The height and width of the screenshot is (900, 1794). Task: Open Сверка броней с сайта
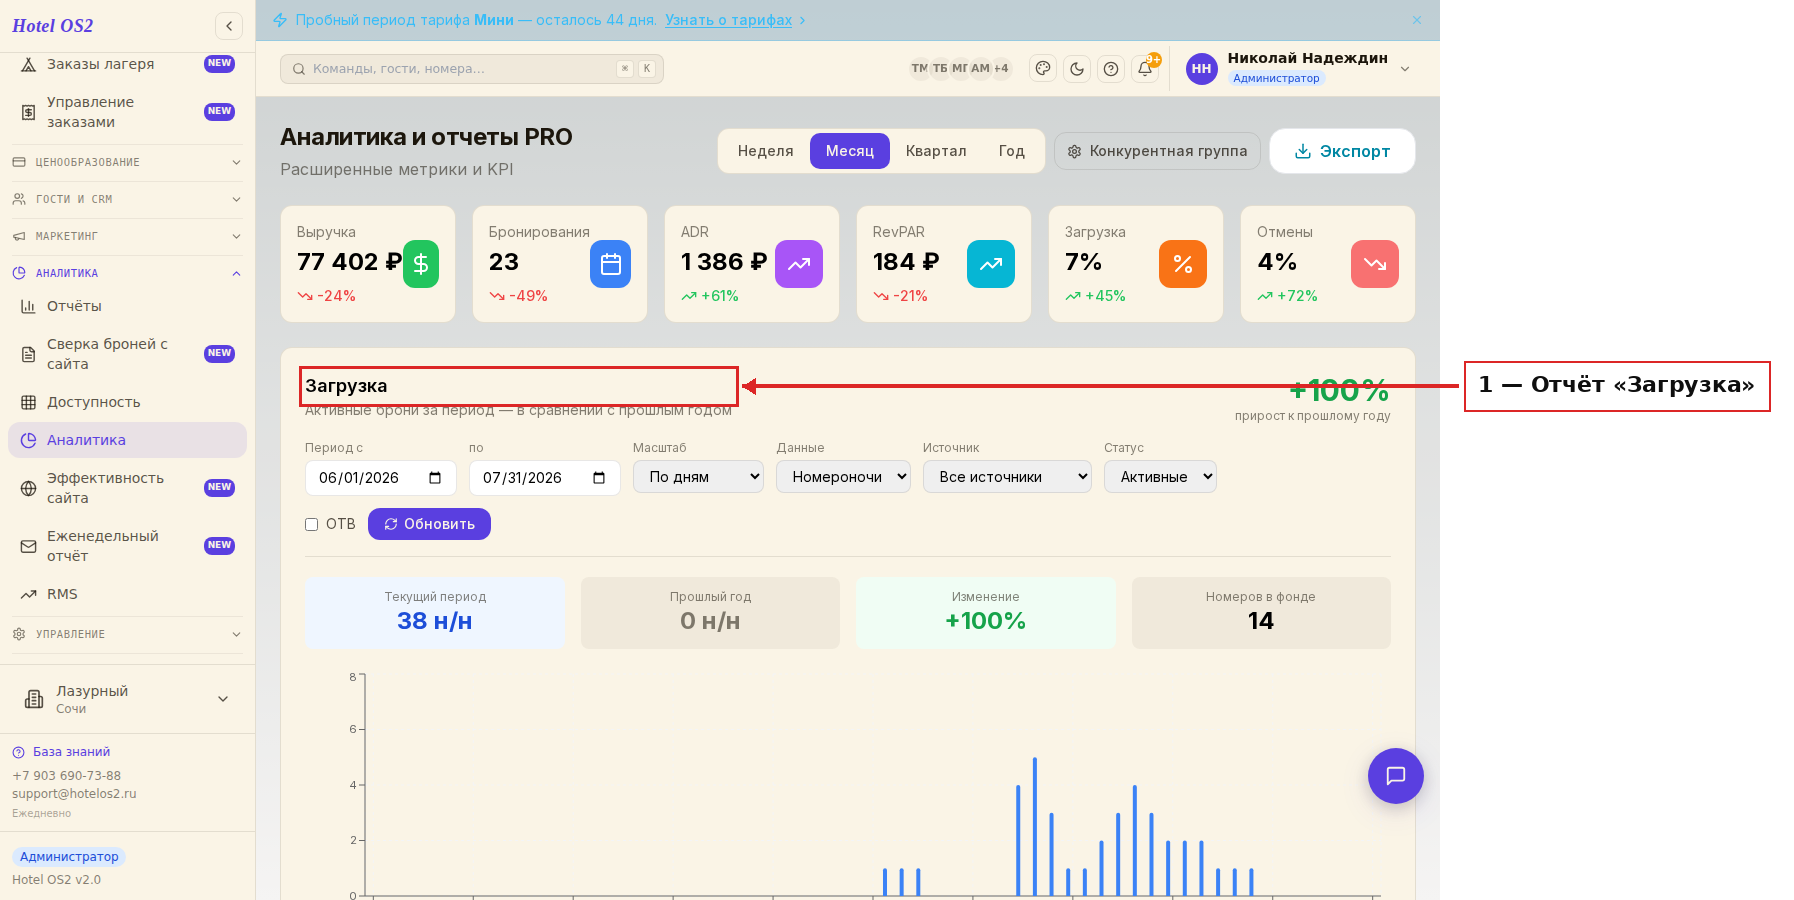pos(127,354)
